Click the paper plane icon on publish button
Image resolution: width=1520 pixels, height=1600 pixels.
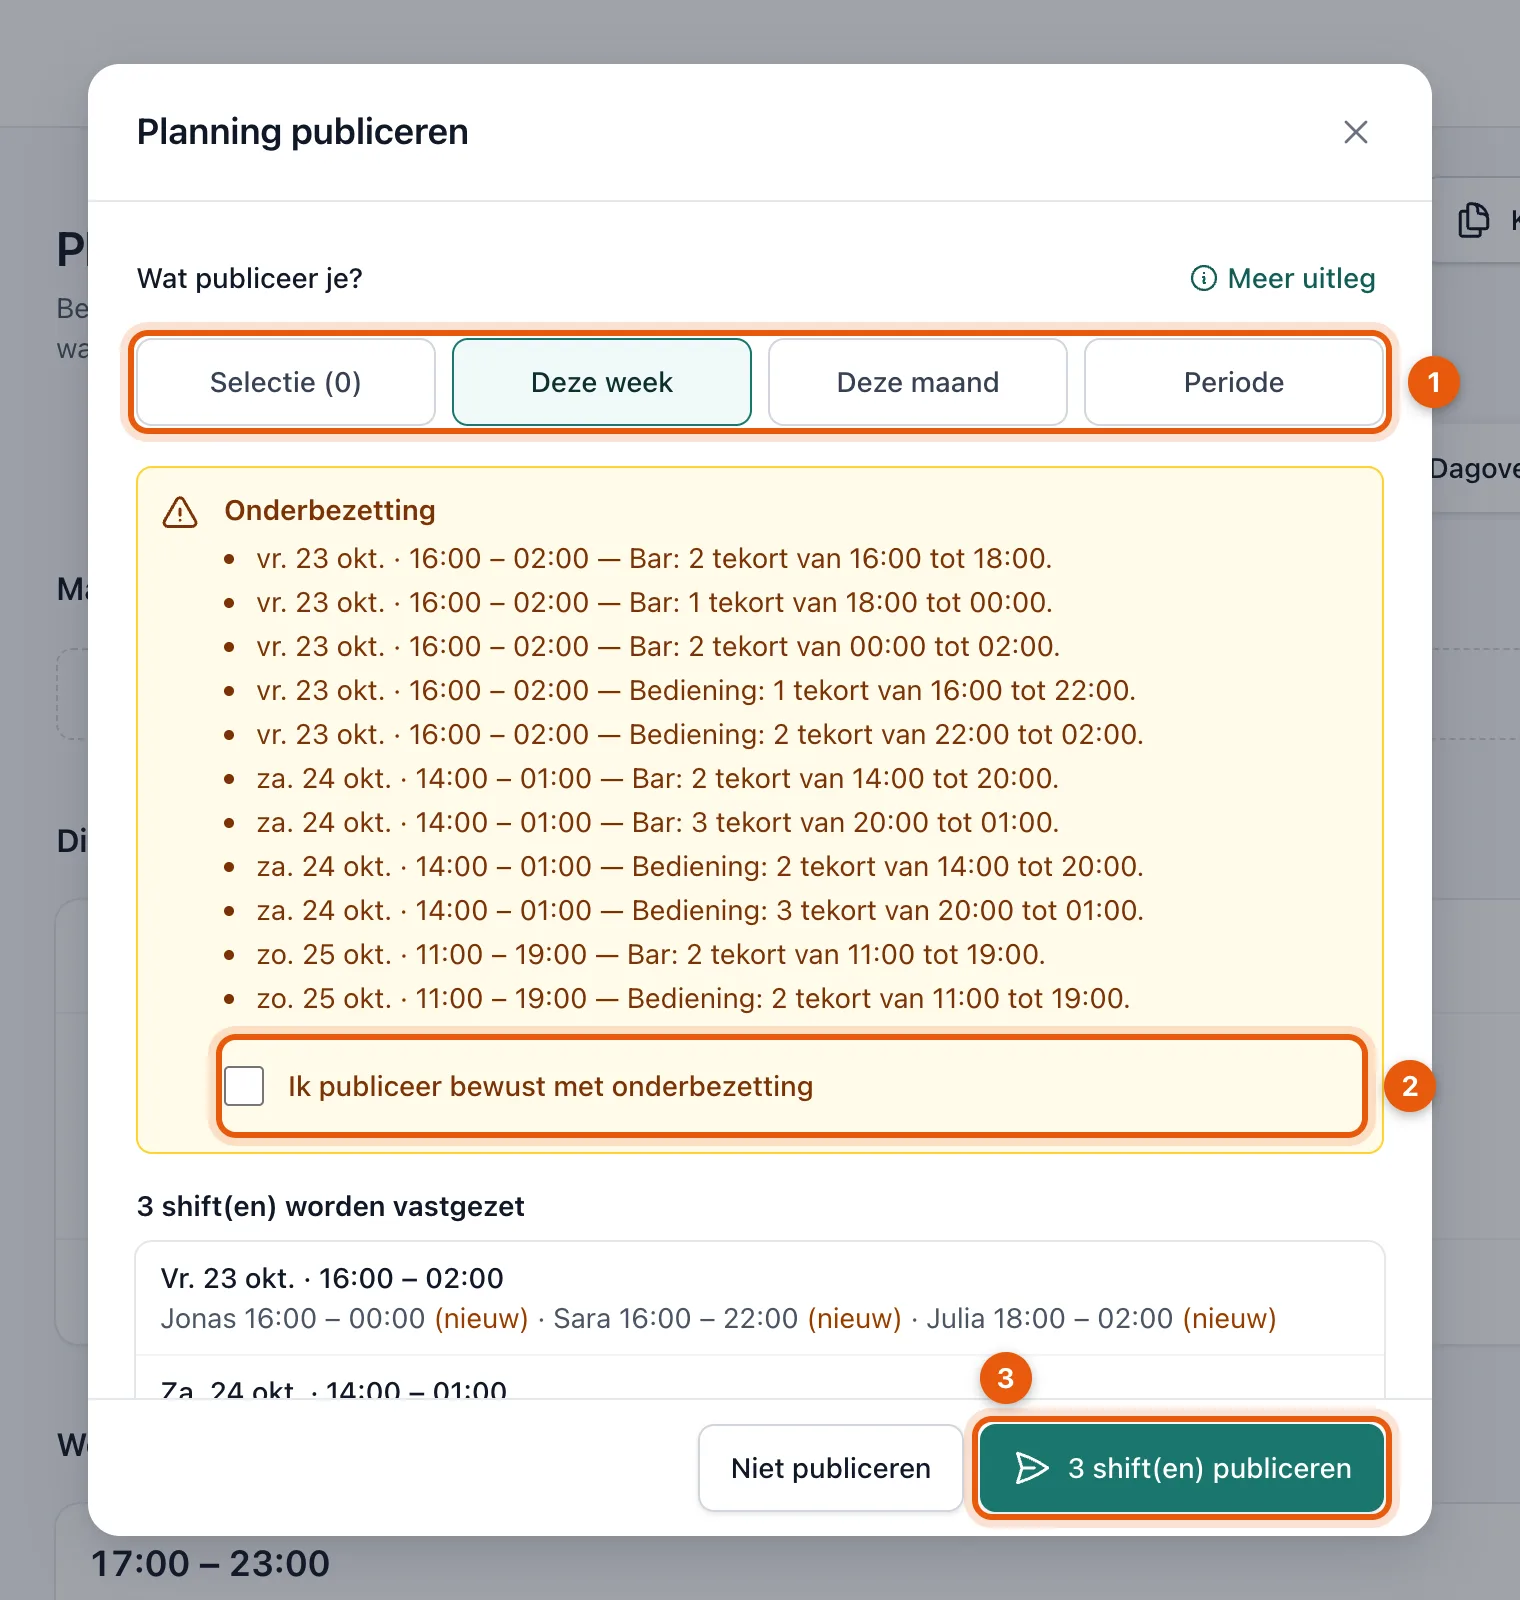coord(1032,1468)
